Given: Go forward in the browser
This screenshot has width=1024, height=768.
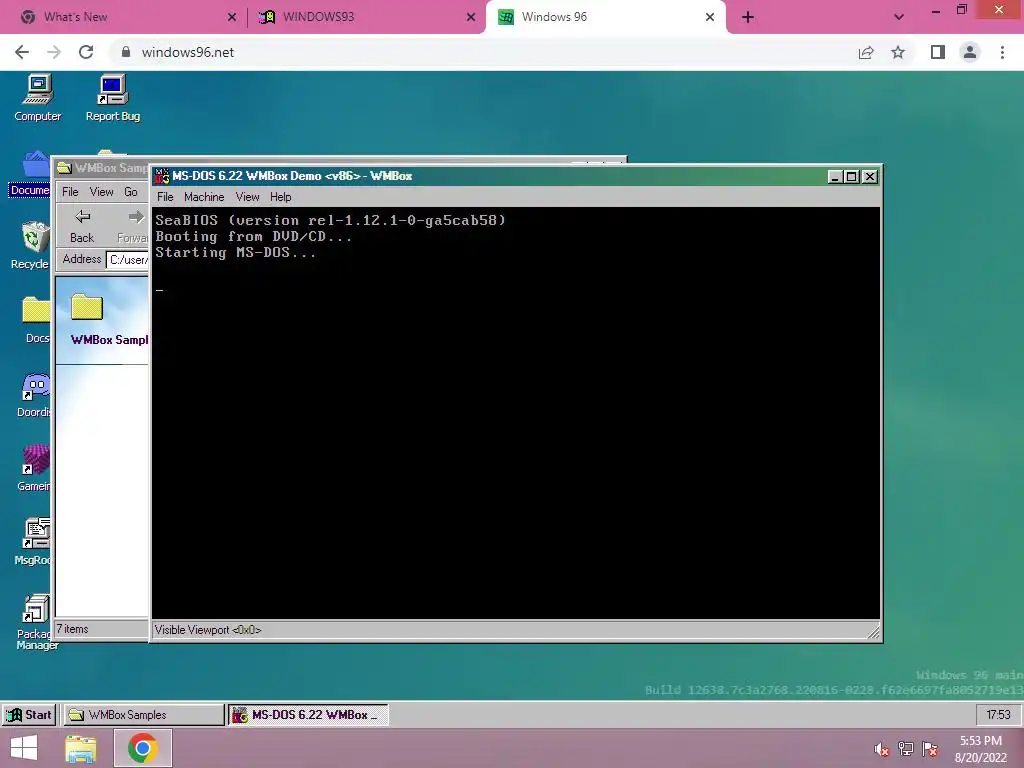Looking at the screenshot, I should pos(54,52).
